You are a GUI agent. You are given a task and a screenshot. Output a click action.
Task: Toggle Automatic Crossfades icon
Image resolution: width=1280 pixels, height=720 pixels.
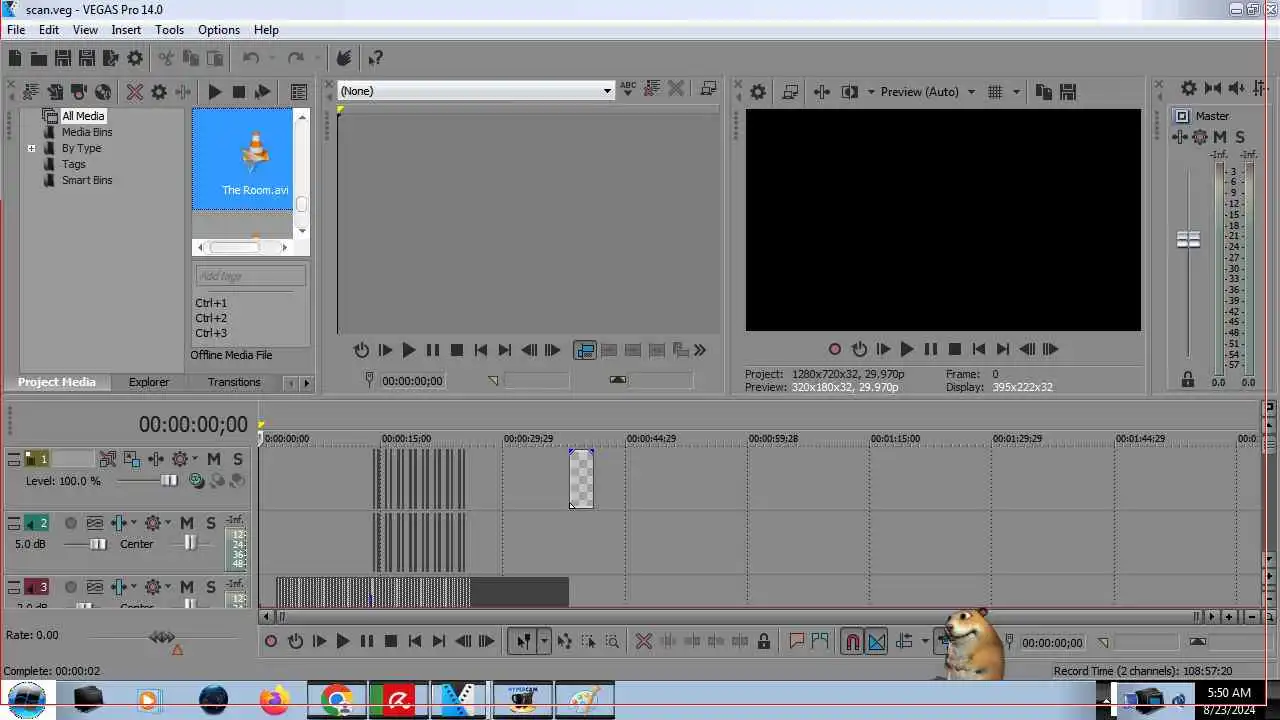876,642
